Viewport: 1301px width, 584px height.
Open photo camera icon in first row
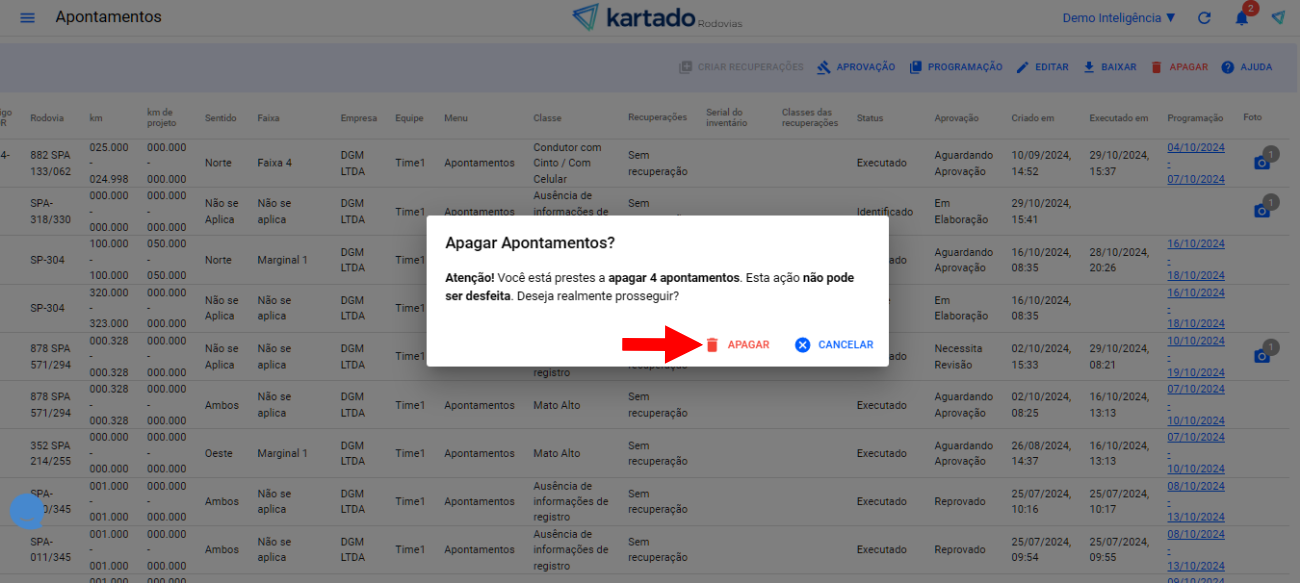tap(1262, 162)
